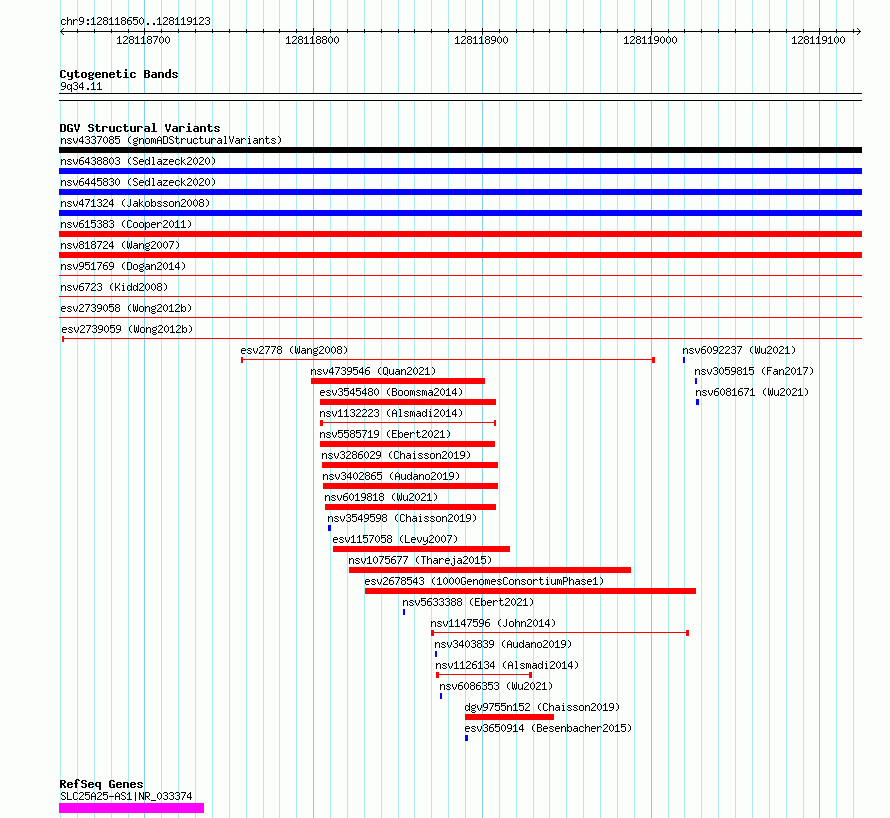Image resolution: width=890 pixels, height=818 pixels.
Task: Click the blue nsv3059815 (Fan2017) marker
Action: (696, 381)
